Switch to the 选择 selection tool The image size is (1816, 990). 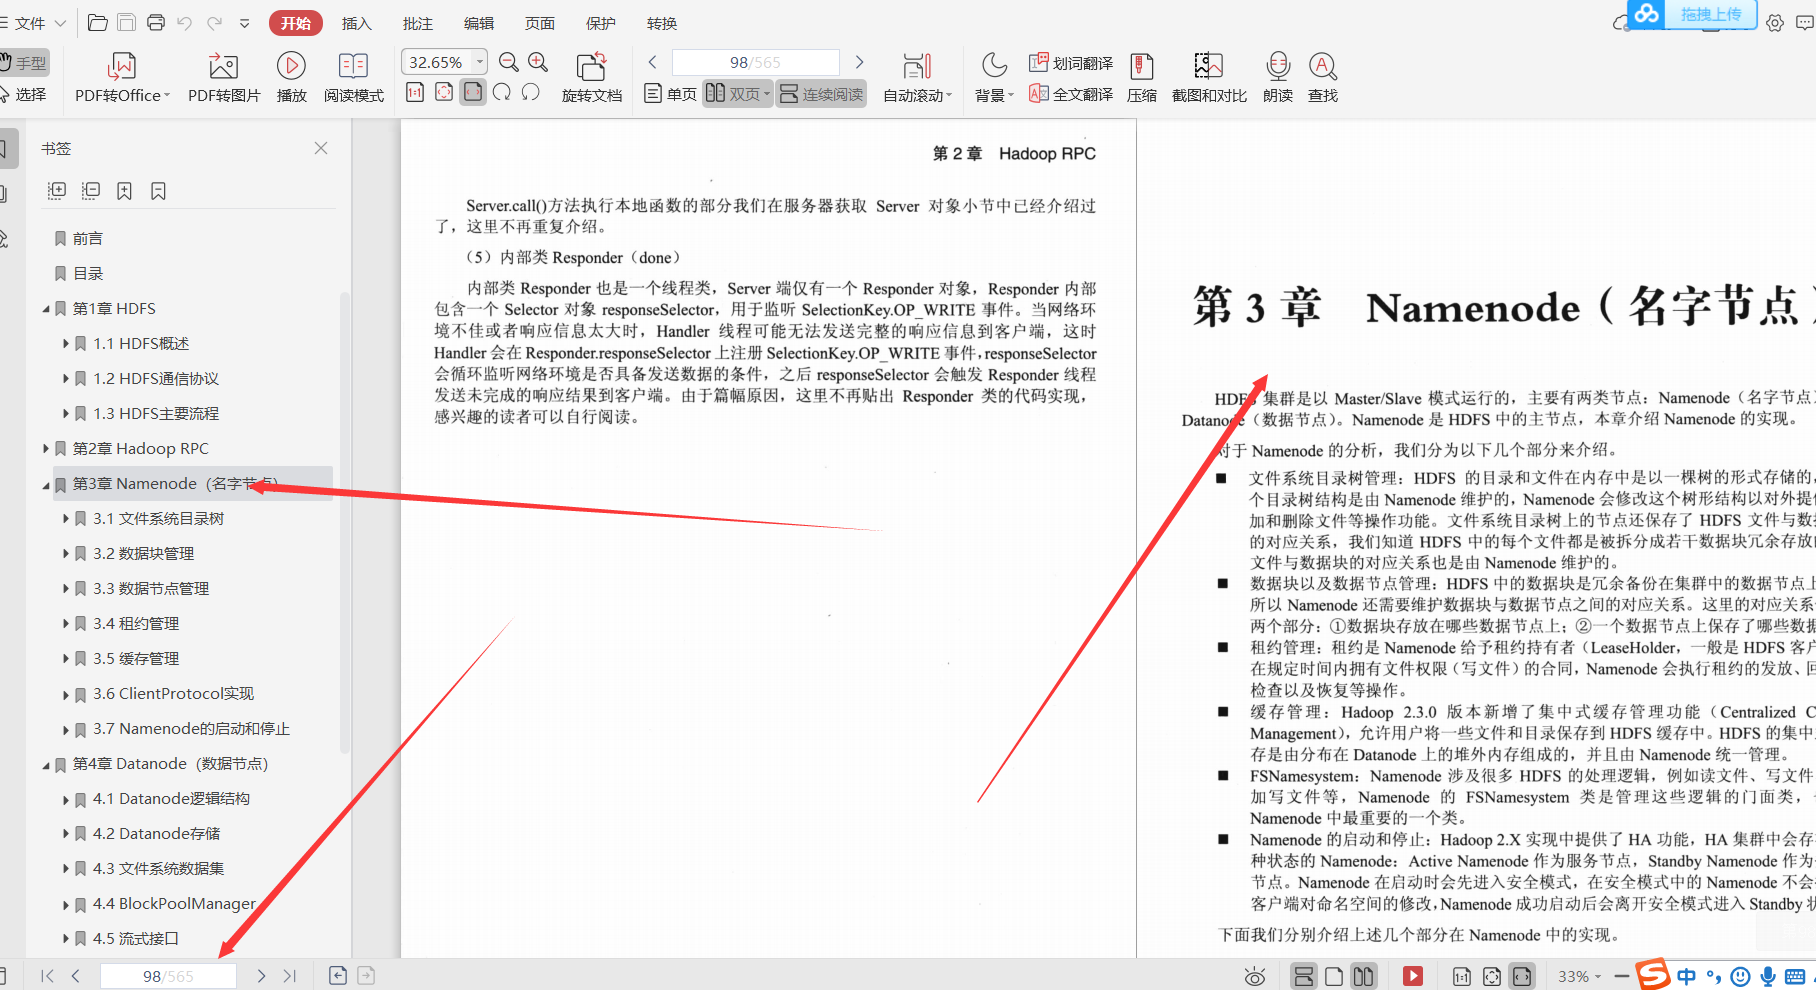[24, 94]
